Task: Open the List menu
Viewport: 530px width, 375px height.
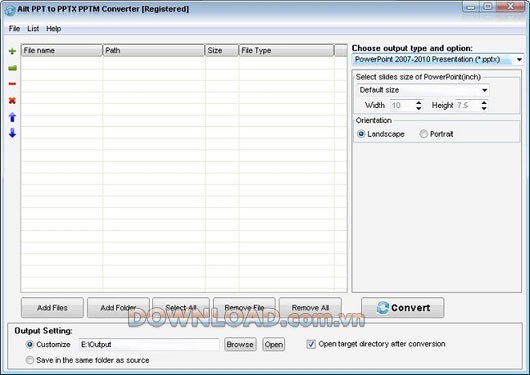Action: pos(33,29)
